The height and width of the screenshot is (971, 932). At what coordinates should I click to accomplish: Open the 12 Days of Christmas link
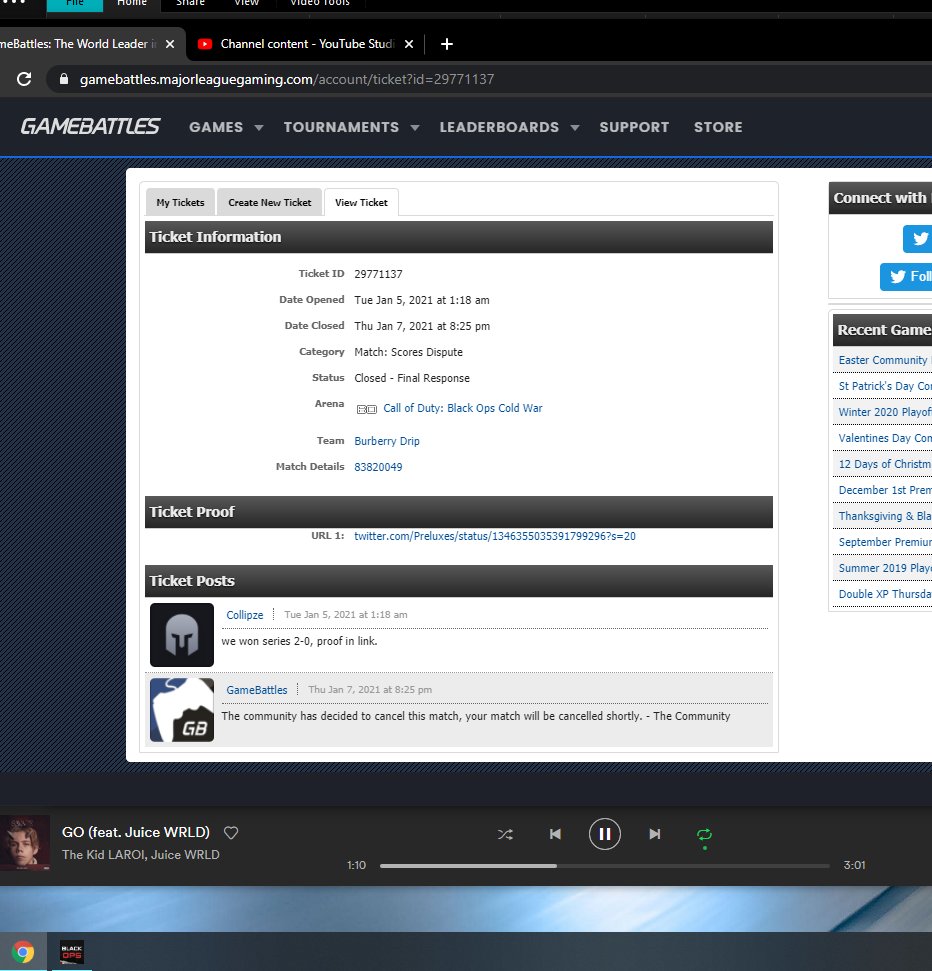pos(884,464)
